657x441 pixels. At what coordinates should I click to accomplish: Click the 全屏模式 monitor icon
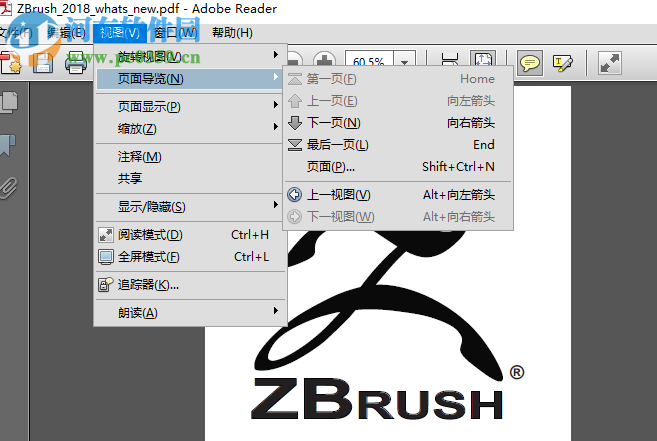tap(106, 257)
